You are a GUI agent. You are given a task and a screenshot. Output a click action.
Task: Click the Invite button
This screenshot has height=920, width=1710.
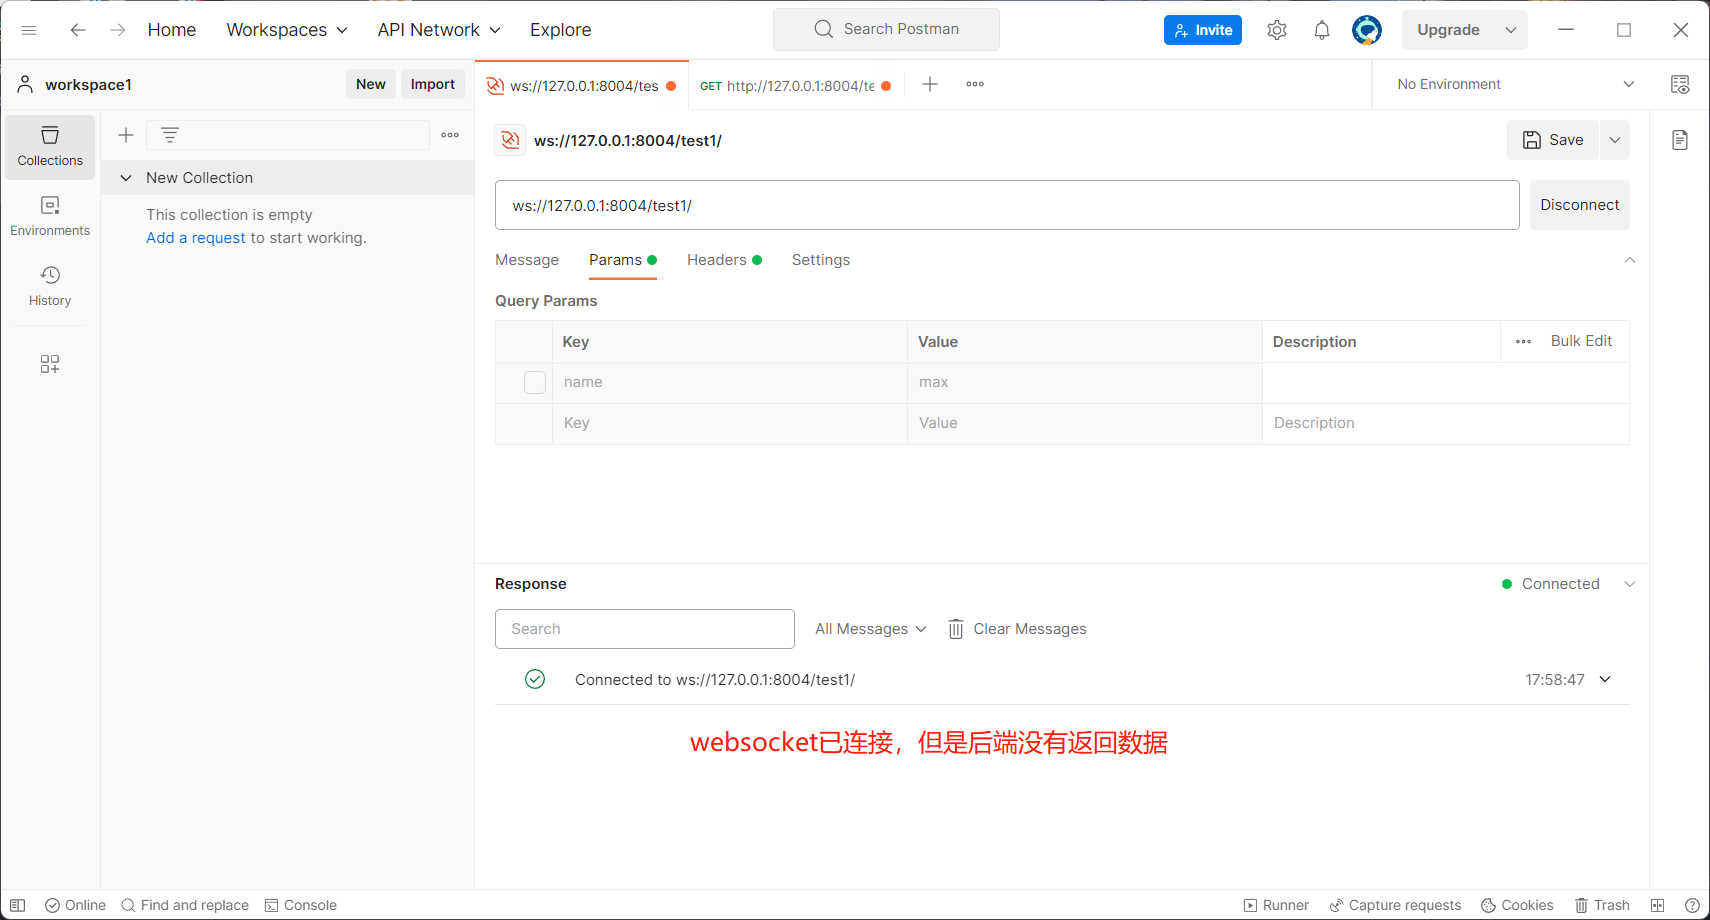[x=1203, y=30]
